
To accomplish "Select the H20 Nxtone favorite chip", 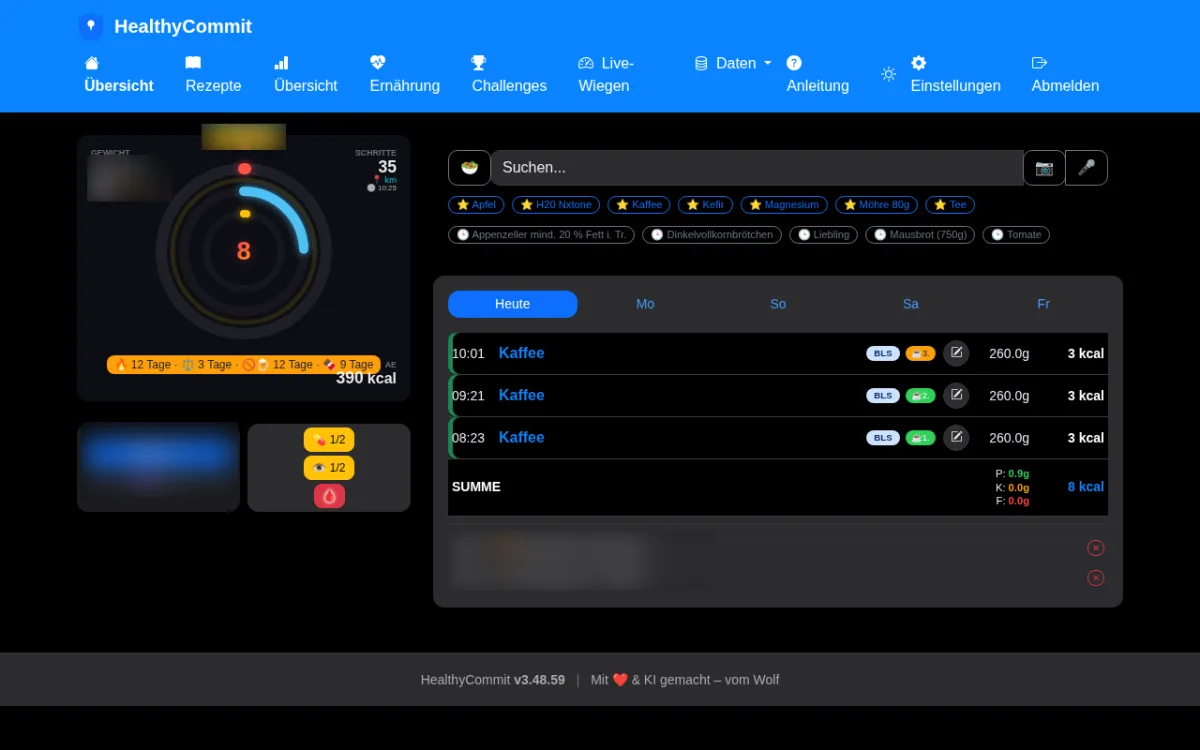I will pos(556,205).
